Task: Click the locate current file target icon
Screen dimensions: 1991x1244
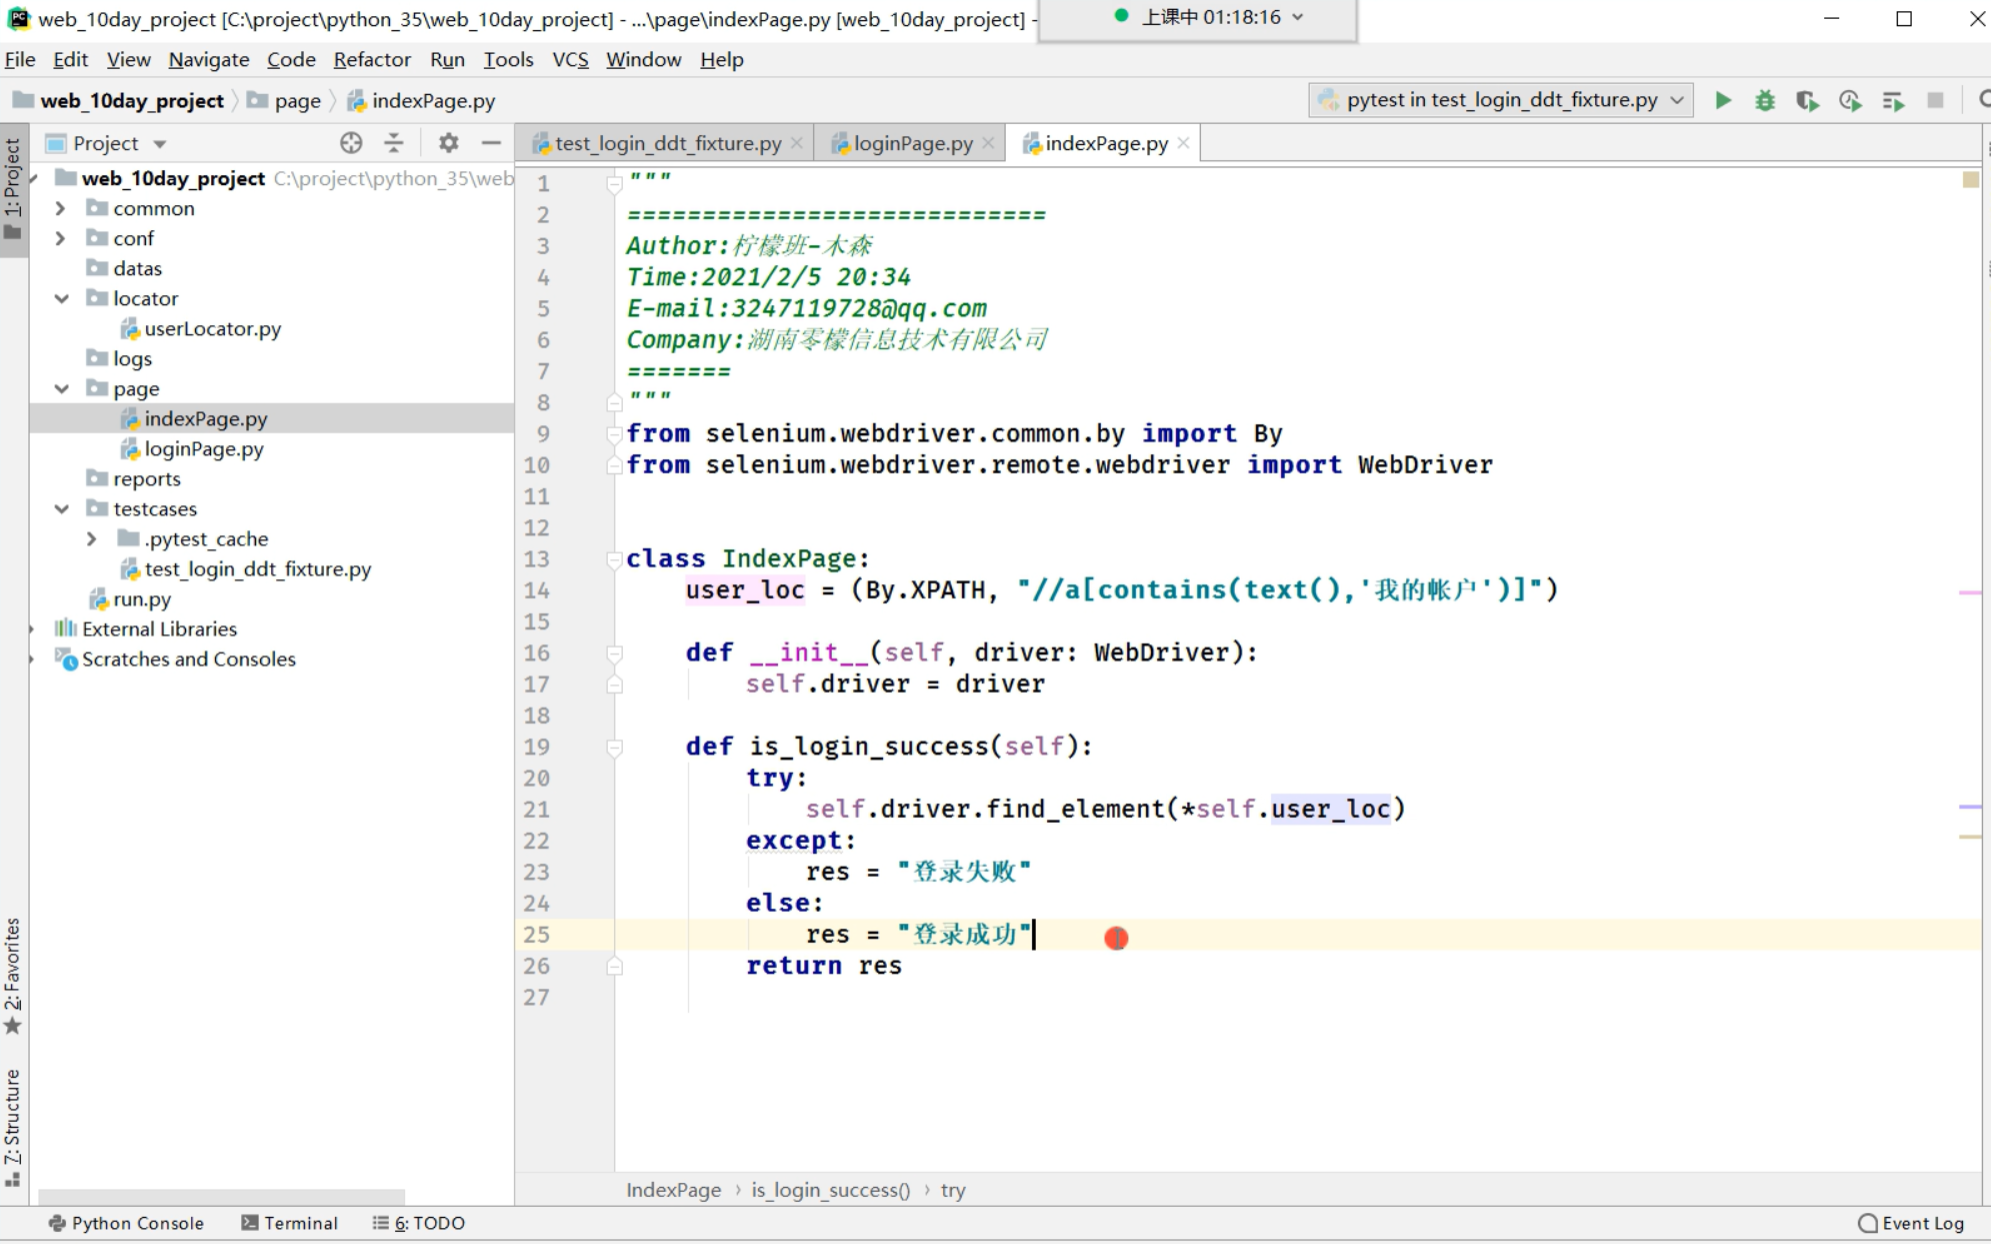Action: point(350,143)
